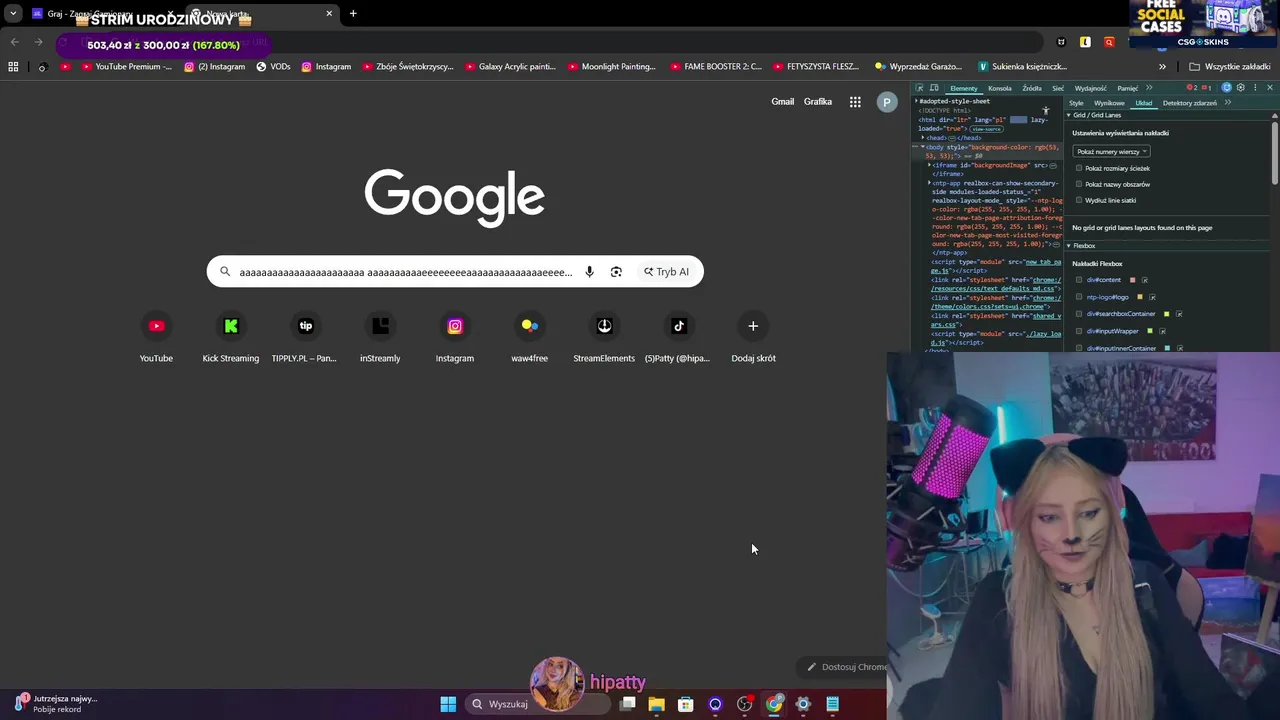Click the Chrome icon in taskbar
The width and height of the screenshot is (1280, 720).
[773, 704]
